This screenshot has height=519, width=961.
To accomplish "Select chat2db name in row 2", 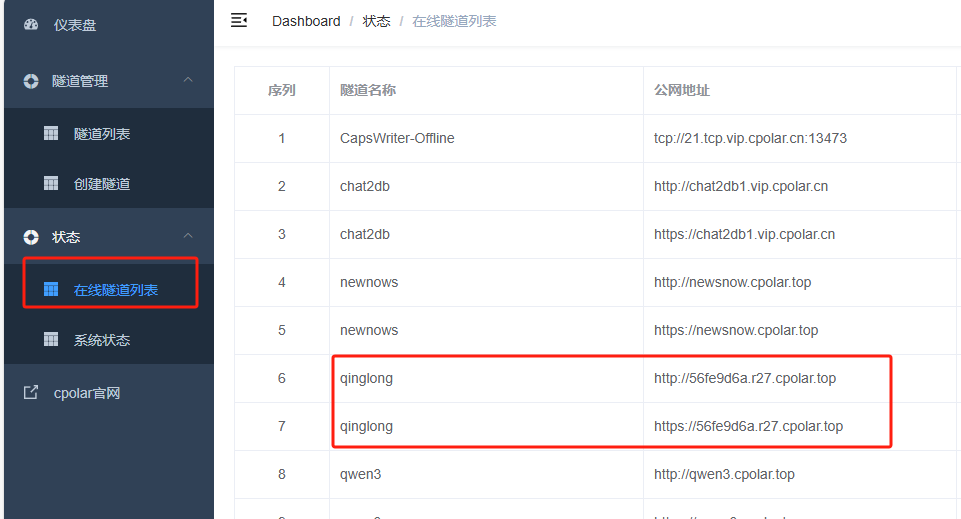I will coord(365,186).
